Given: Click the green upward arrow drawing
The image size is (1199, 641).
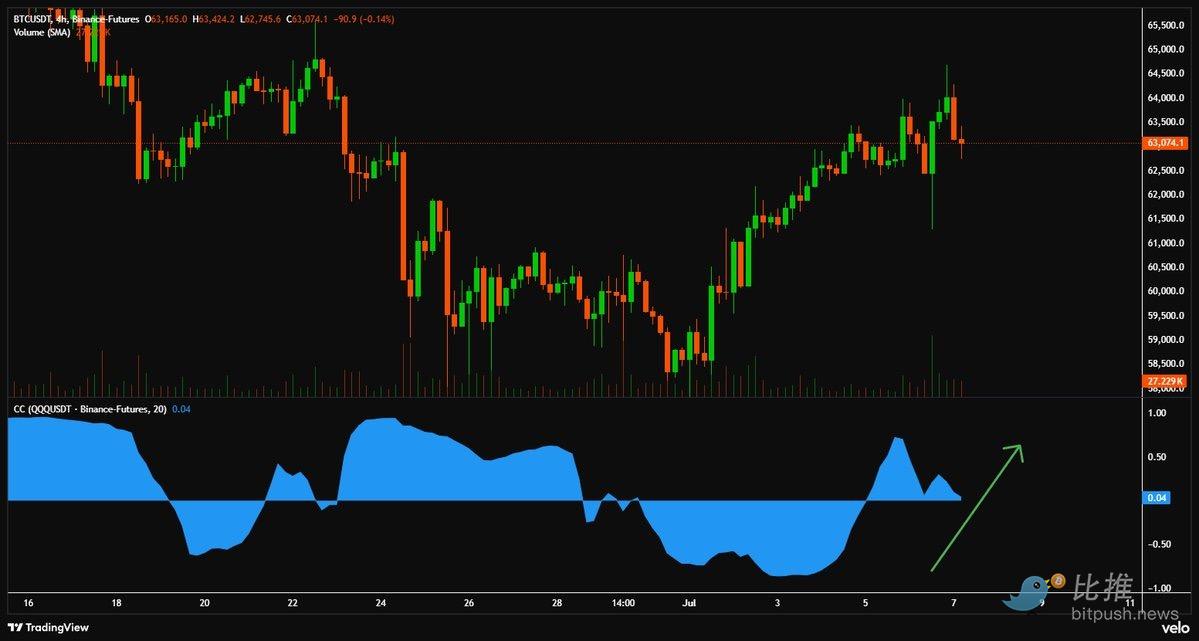Looking at the screenshot, I should click(976, 508).
